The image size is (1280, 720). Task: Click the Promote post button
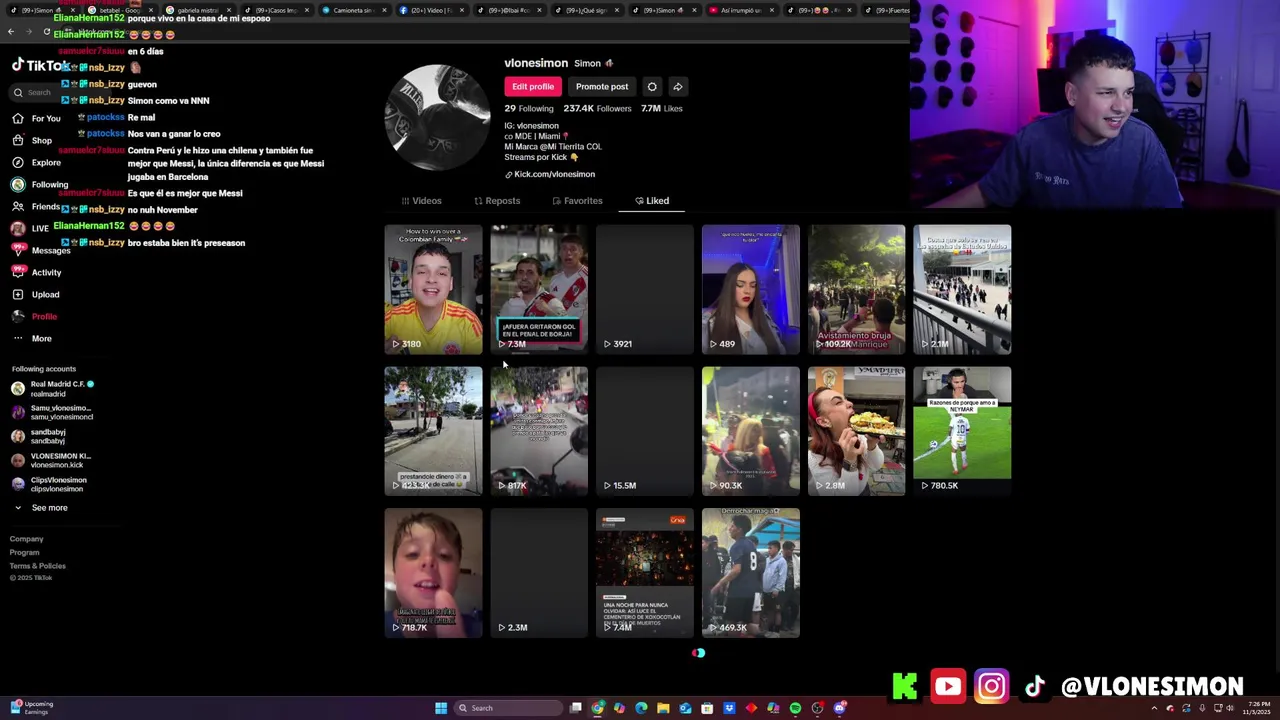(x=602, y=87)
